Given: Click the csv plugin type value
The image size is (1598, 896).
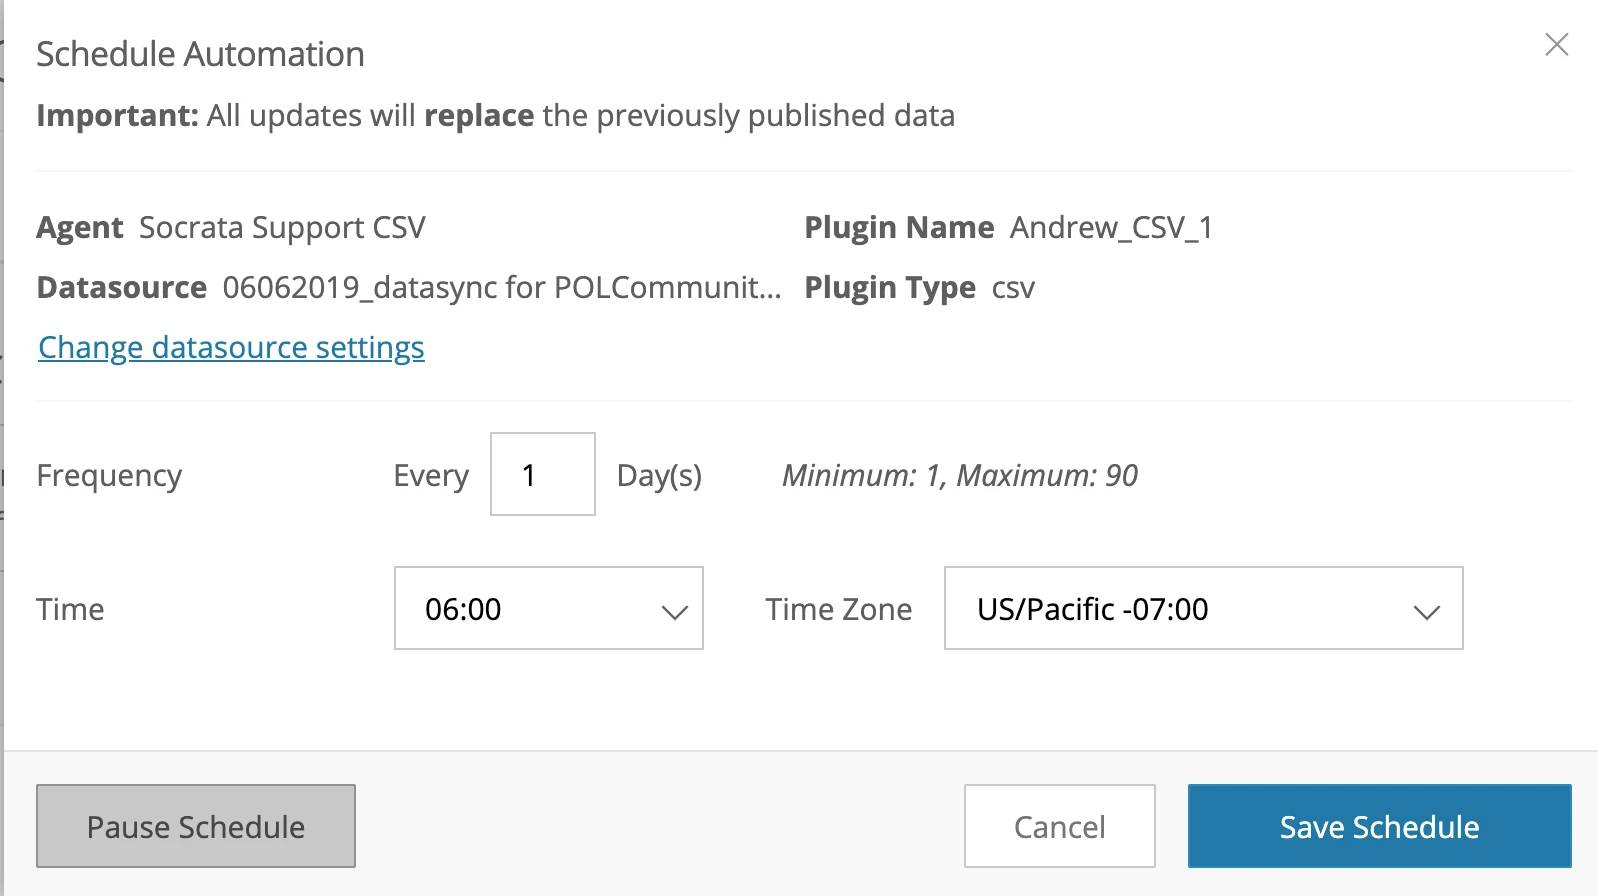Looking at the screenshot, I should click(x=1013, y=288).
